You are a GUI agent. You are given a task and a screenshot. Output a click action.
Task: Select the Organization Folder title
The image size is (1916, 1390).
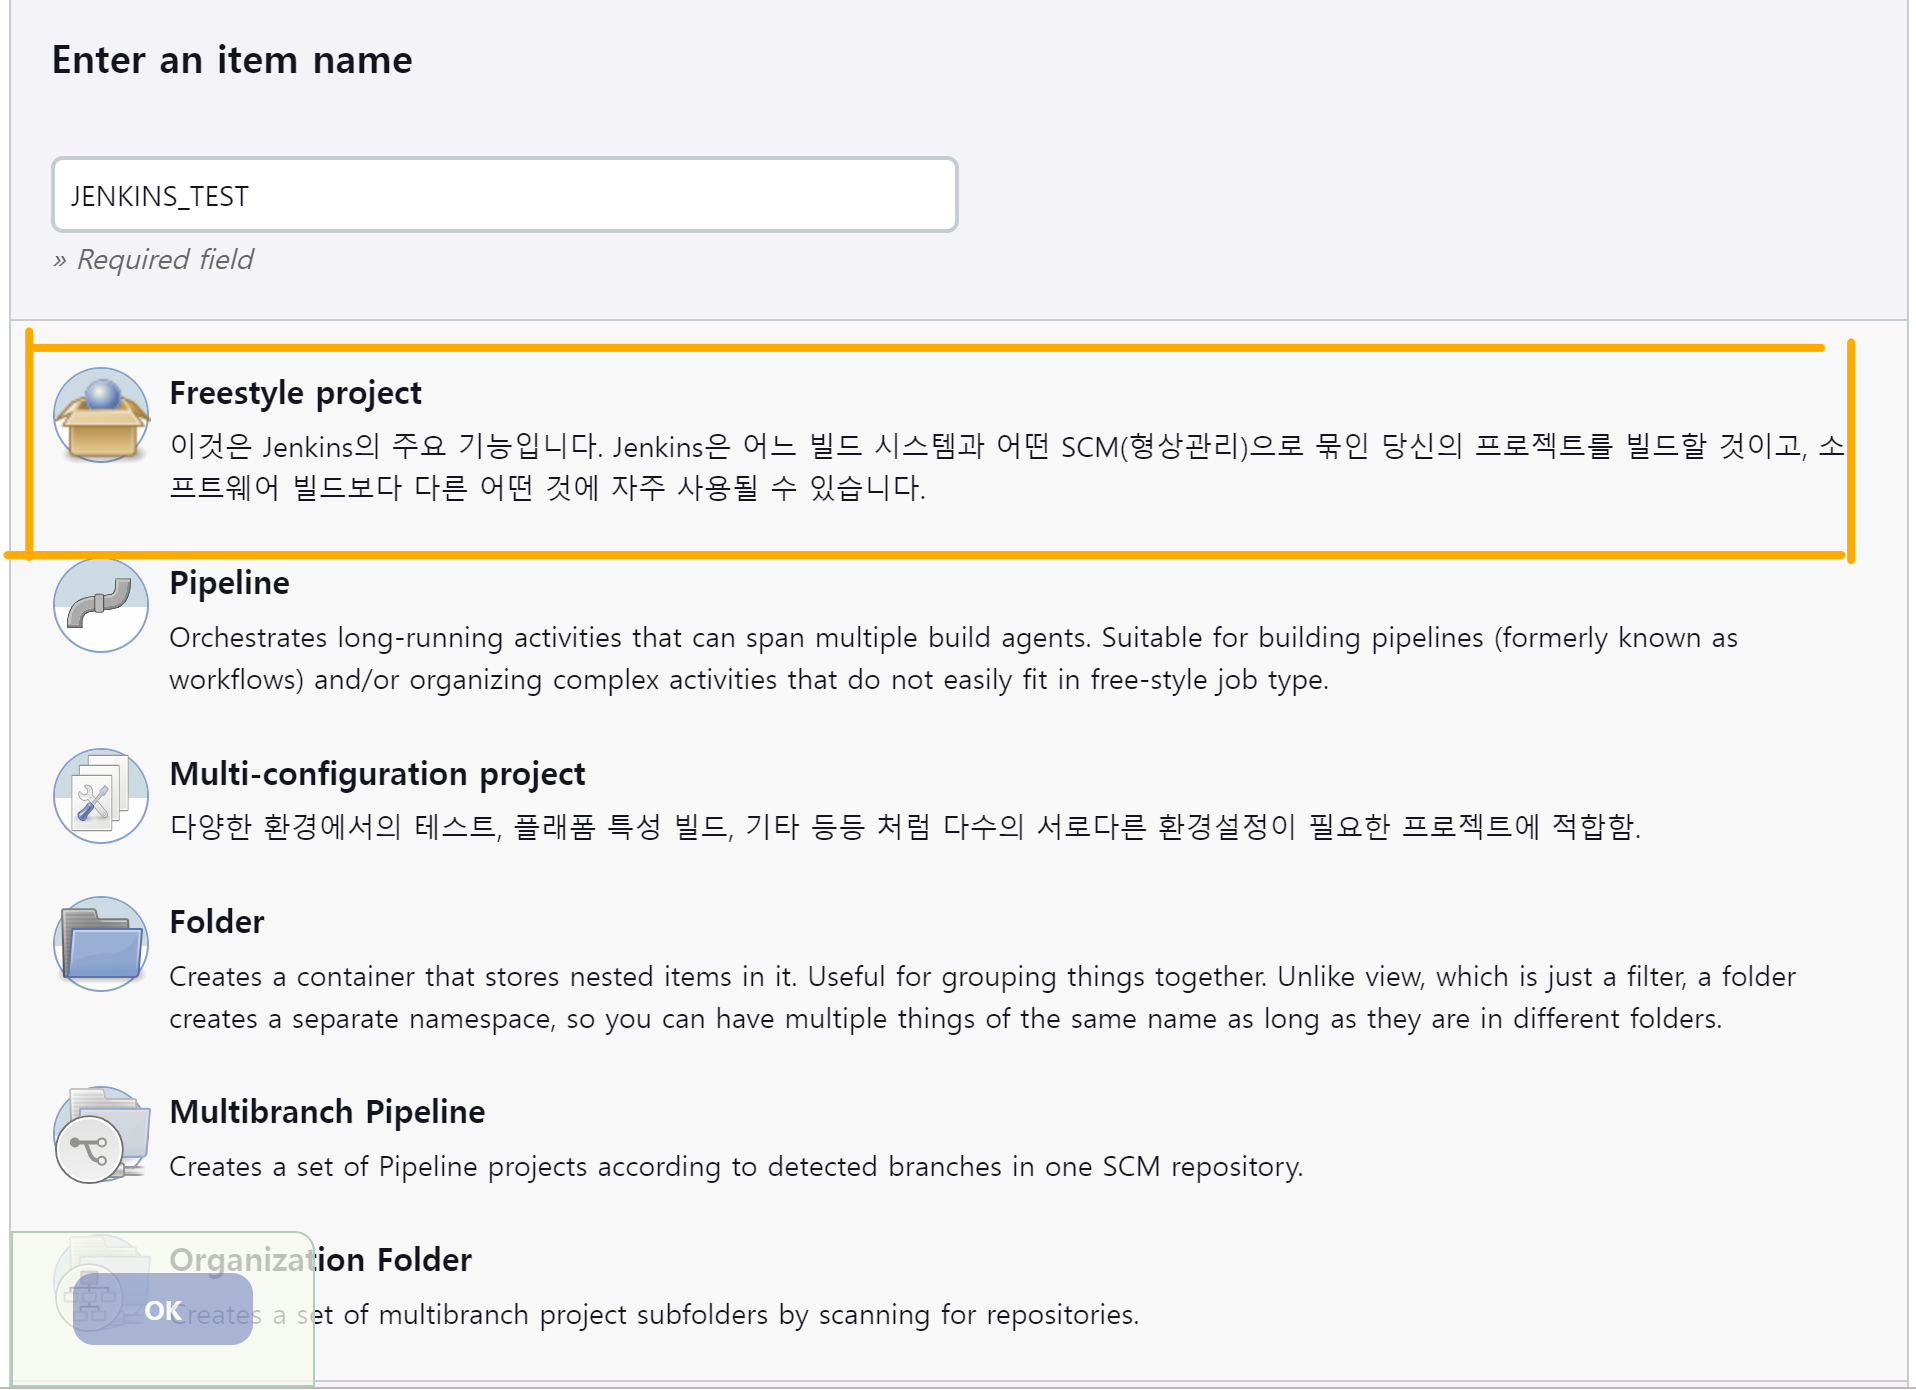pyautogui.click(x=320, y=1260)
